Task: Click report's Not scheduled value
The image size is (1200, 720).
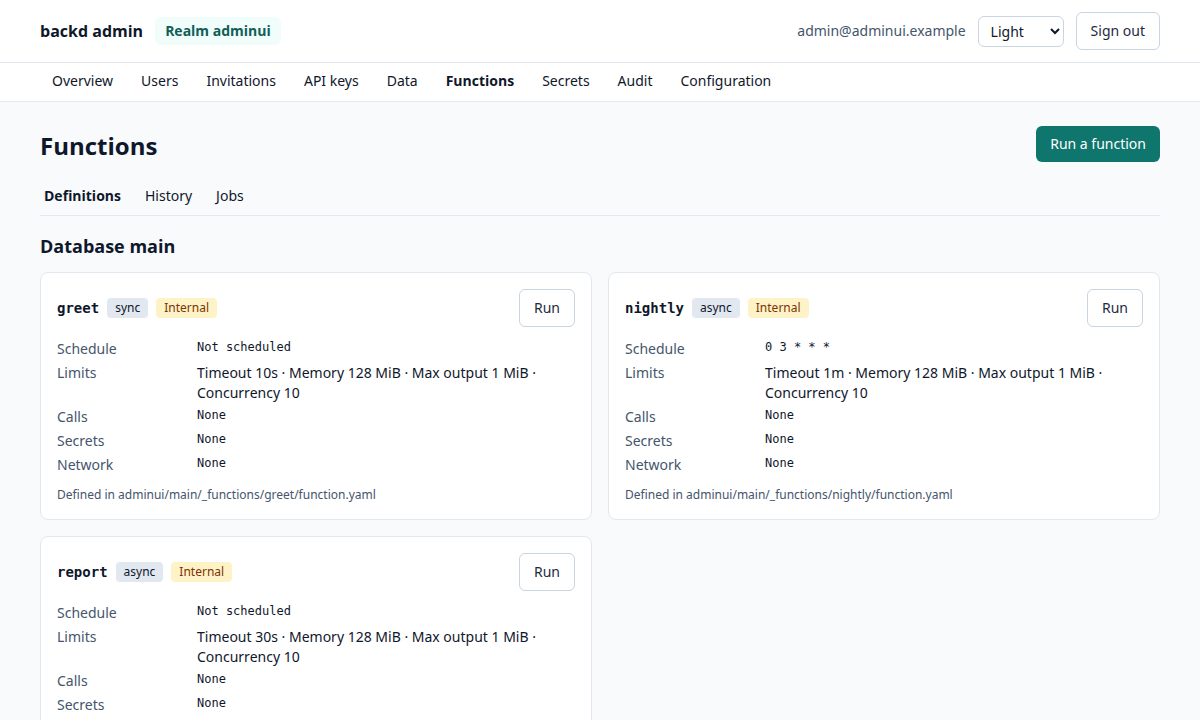Action: (x=244, y=611)
